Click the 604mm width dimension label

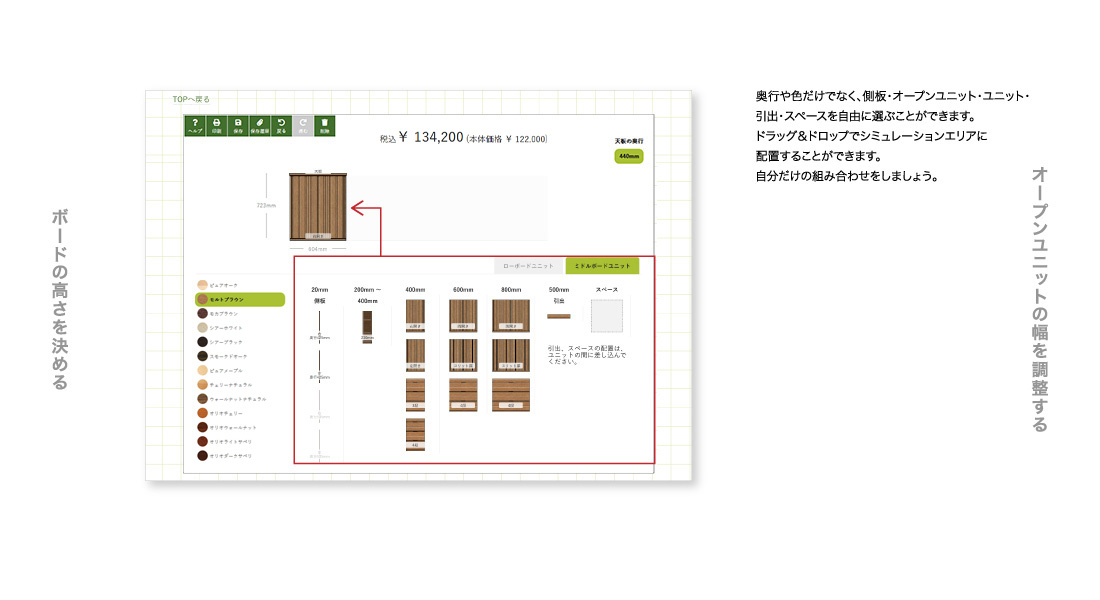tap(318, 249)
